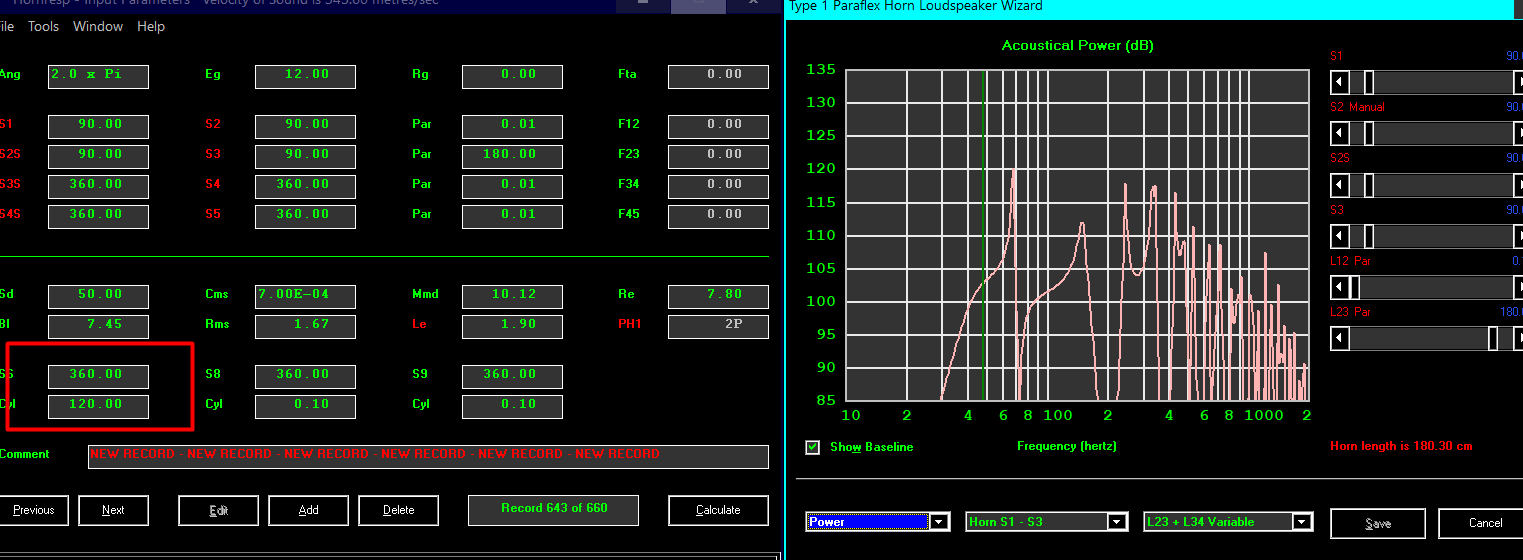Click the S2S slider thumb
Image resolution: width=1523 pixels, height=560 pixels.
click(x=1369, y=184)
